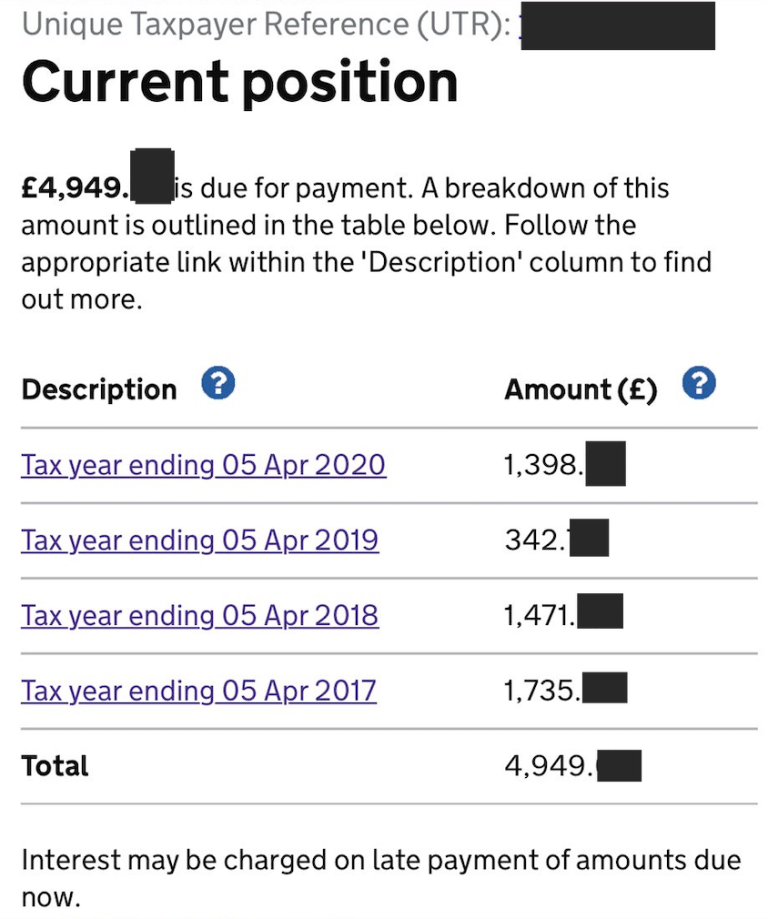This screenshot has width=768, height=919.
Task: Select the Description column header
Action: click(98, 389)
